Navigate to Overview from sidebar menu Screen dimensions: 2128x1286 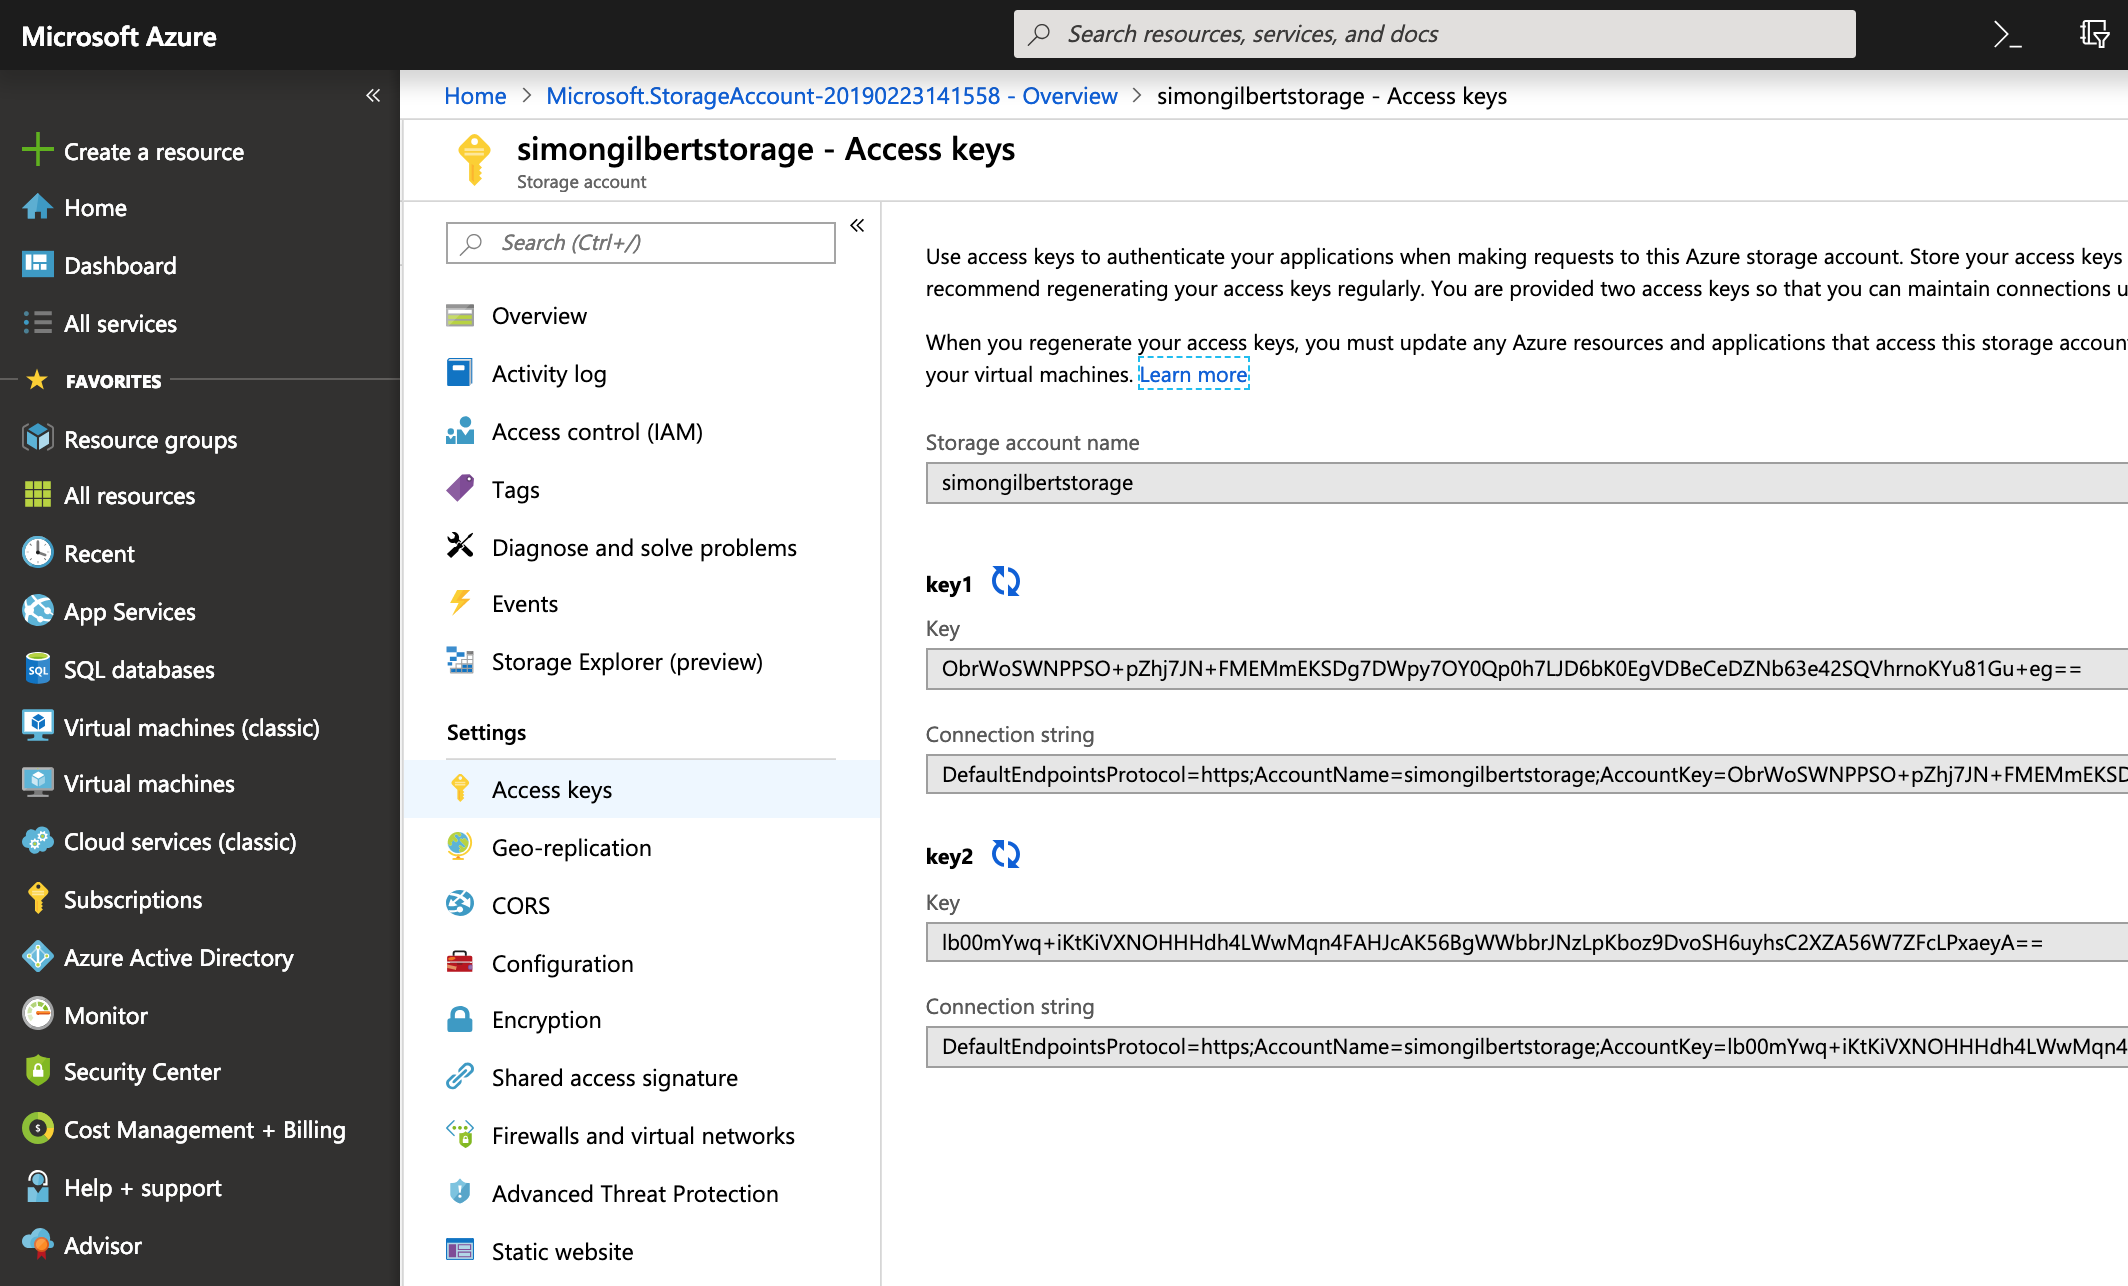click(x=540, y=315)
